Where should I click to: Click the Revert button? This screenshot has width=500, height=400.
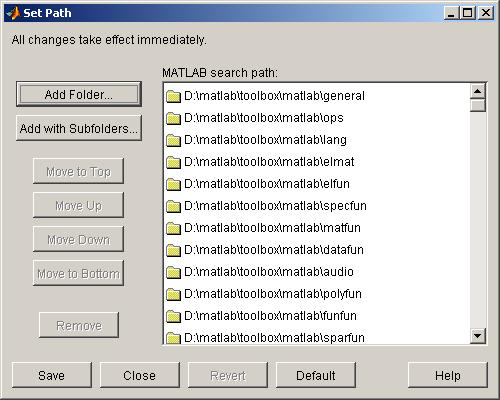click(228, 375)
